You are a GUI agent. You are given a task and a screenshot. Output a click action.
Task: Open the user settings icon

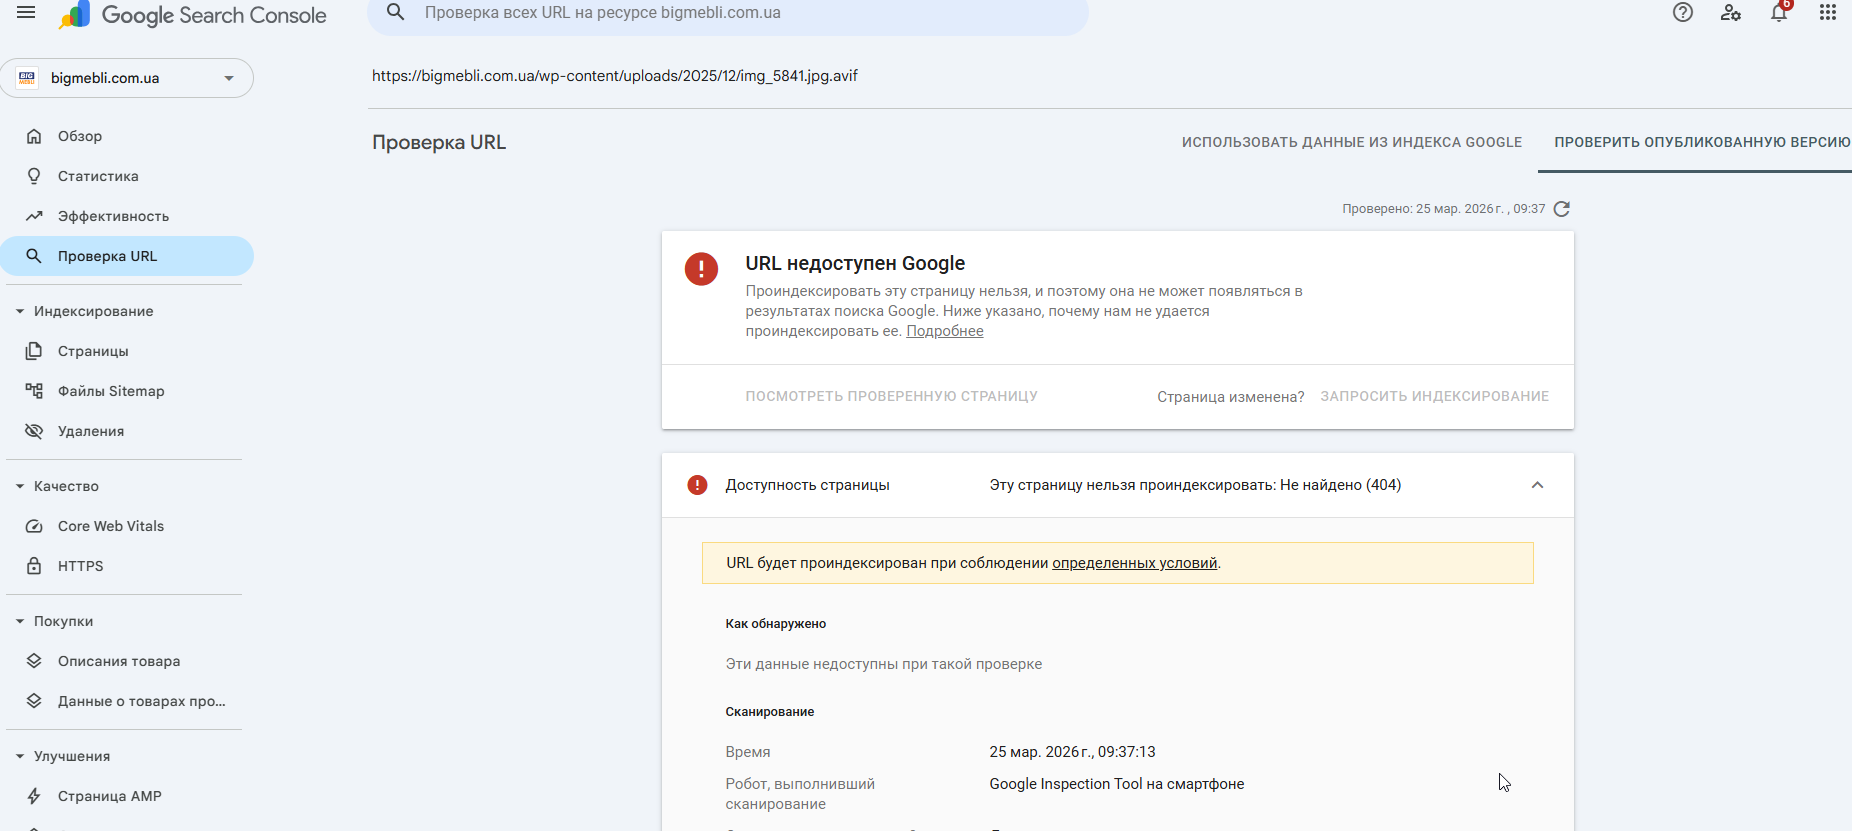pyautogui.click(x=1731, y=13)
